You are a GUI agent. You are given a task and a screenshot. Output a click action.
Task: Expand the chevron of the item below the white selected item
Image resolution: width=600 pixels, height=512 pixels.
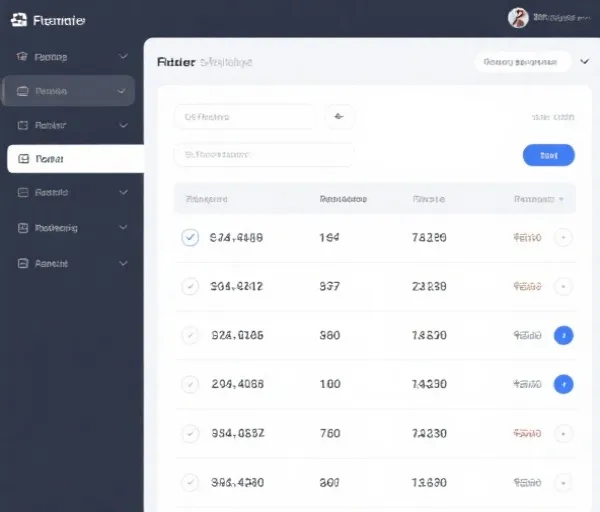click(x=123, y=192)
